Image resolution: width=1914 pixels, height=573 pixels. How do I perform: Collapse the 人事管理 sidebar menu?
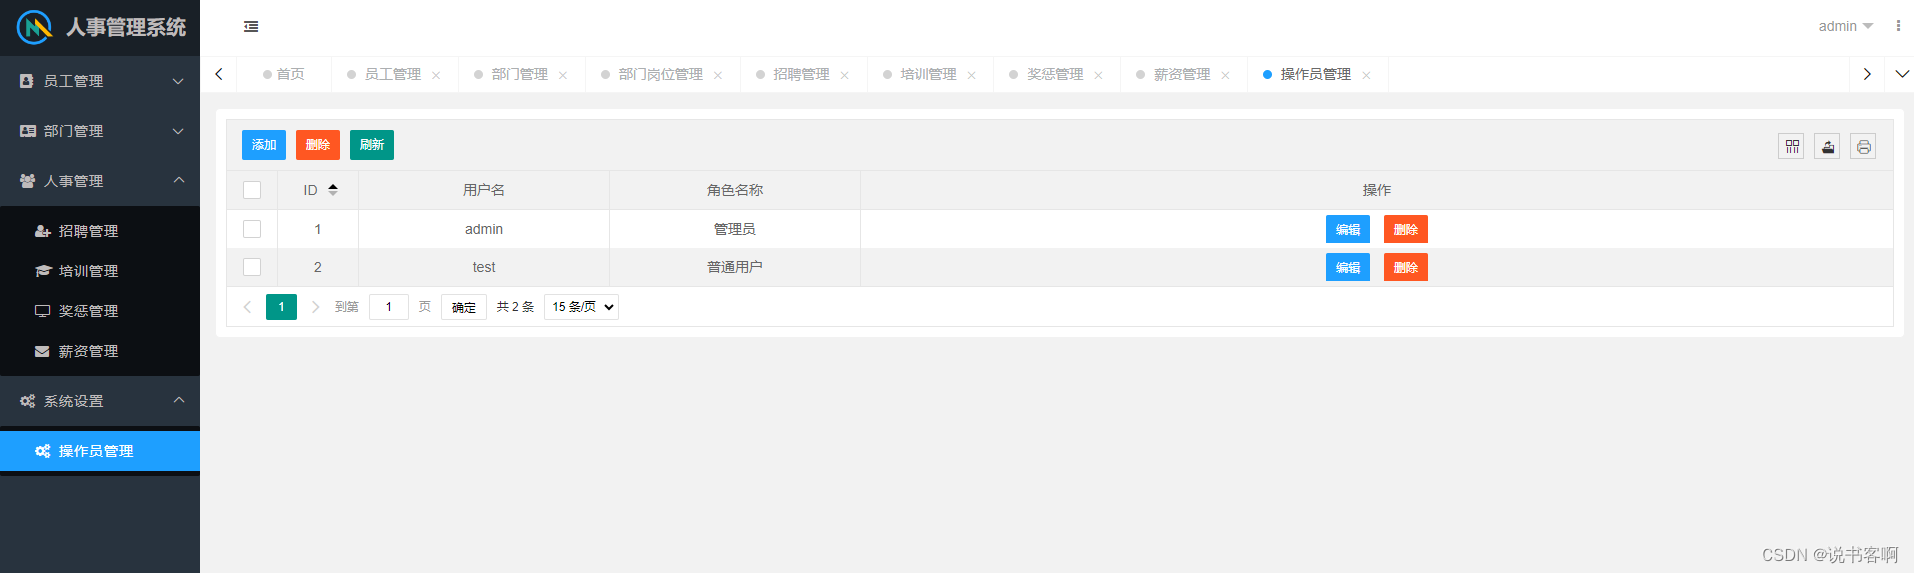pos(100,181)
